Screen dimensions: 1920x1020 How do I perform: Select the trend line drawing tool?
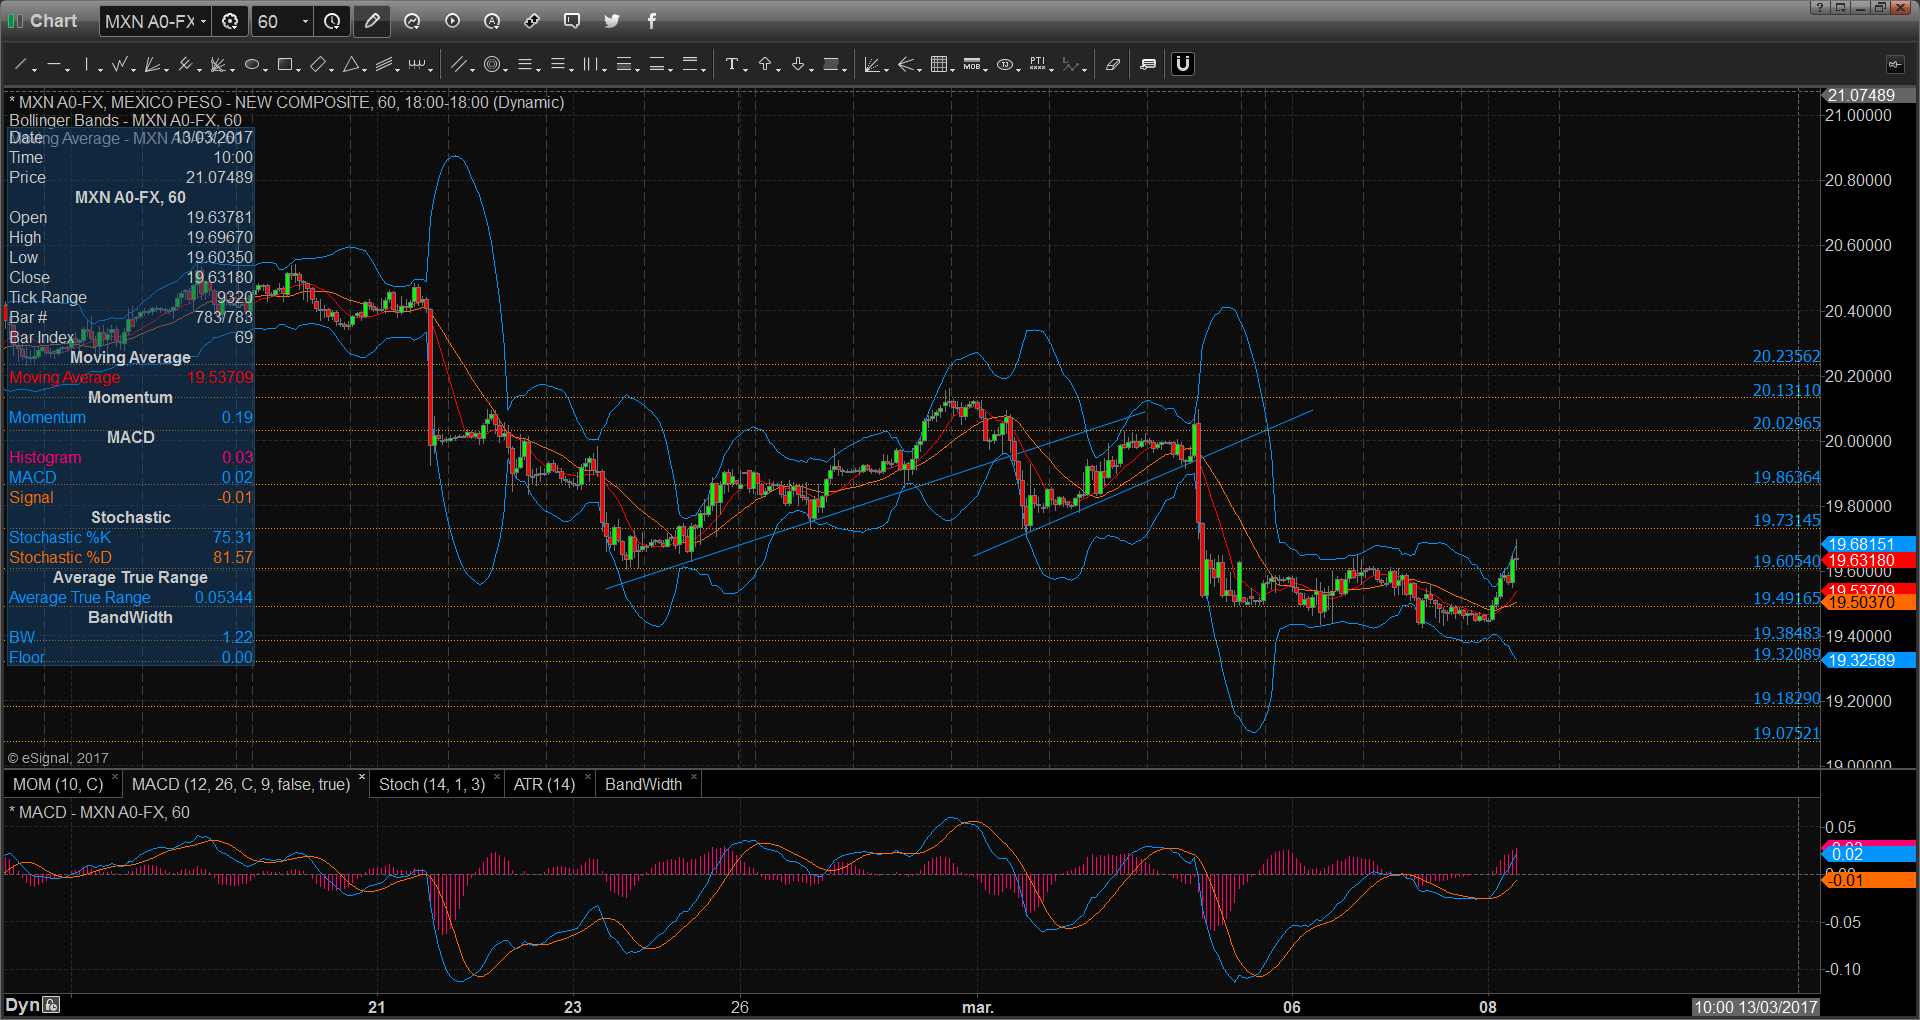[x=20, y=64]
